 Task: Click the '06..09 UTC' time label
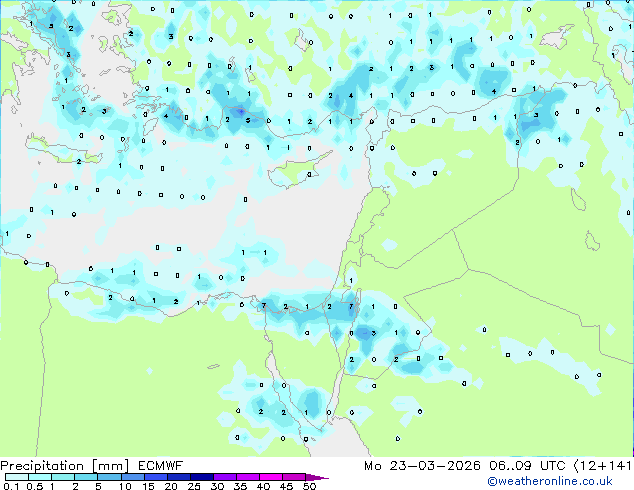point(527,466)
